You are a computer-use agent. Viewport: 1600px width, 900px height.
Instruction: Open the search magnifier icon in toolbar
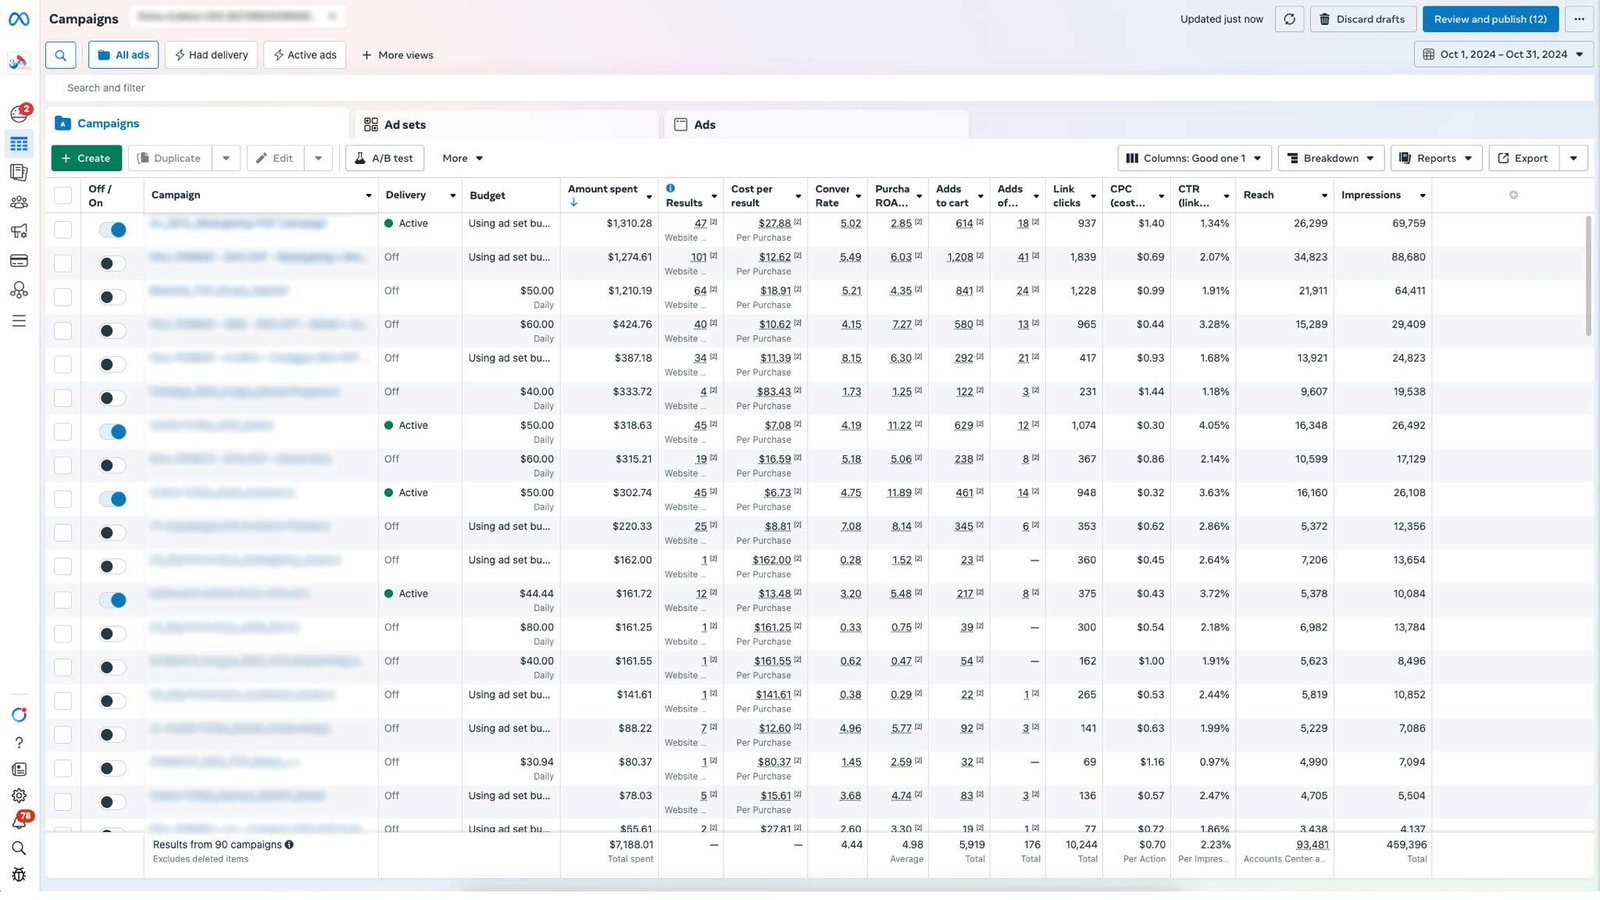click(x=60, y=55)
